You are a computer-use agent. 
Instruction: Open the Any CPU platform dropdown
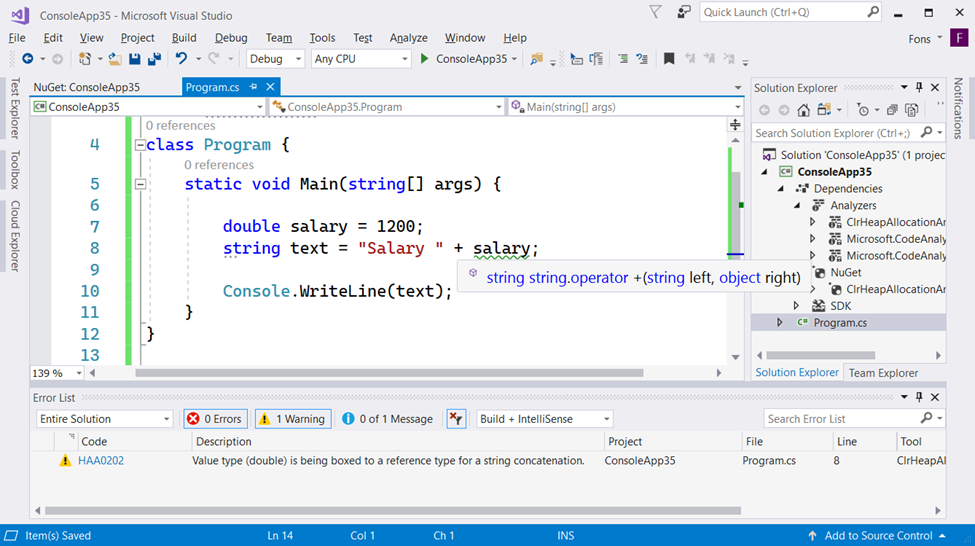click(361, 58)
